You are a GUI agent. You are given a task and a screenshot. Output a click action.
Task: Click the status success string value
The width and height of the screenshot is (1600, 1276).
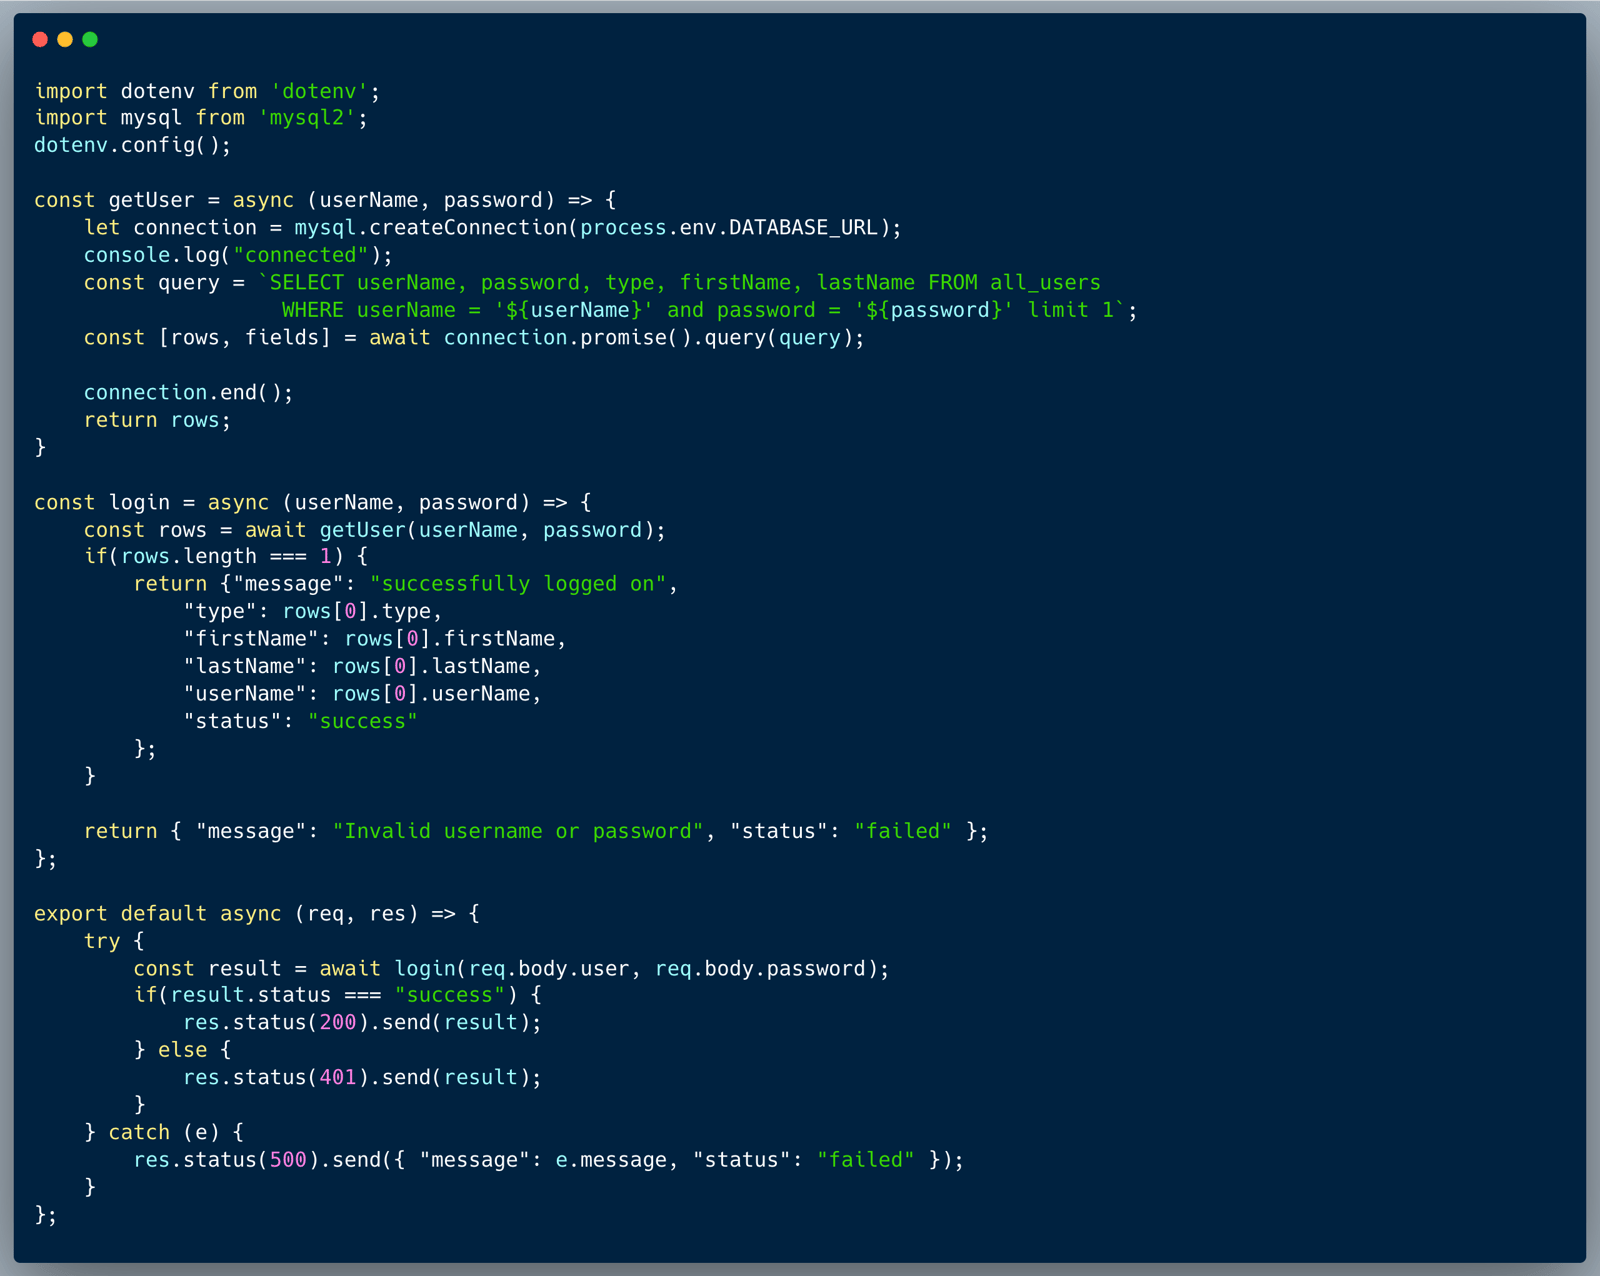(363, 720)
